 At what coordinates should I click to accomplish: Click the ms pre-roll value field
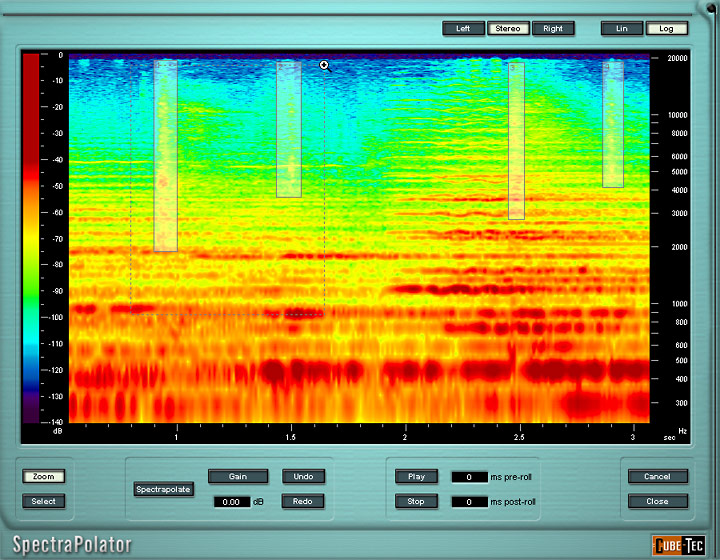tap(469, 477)
